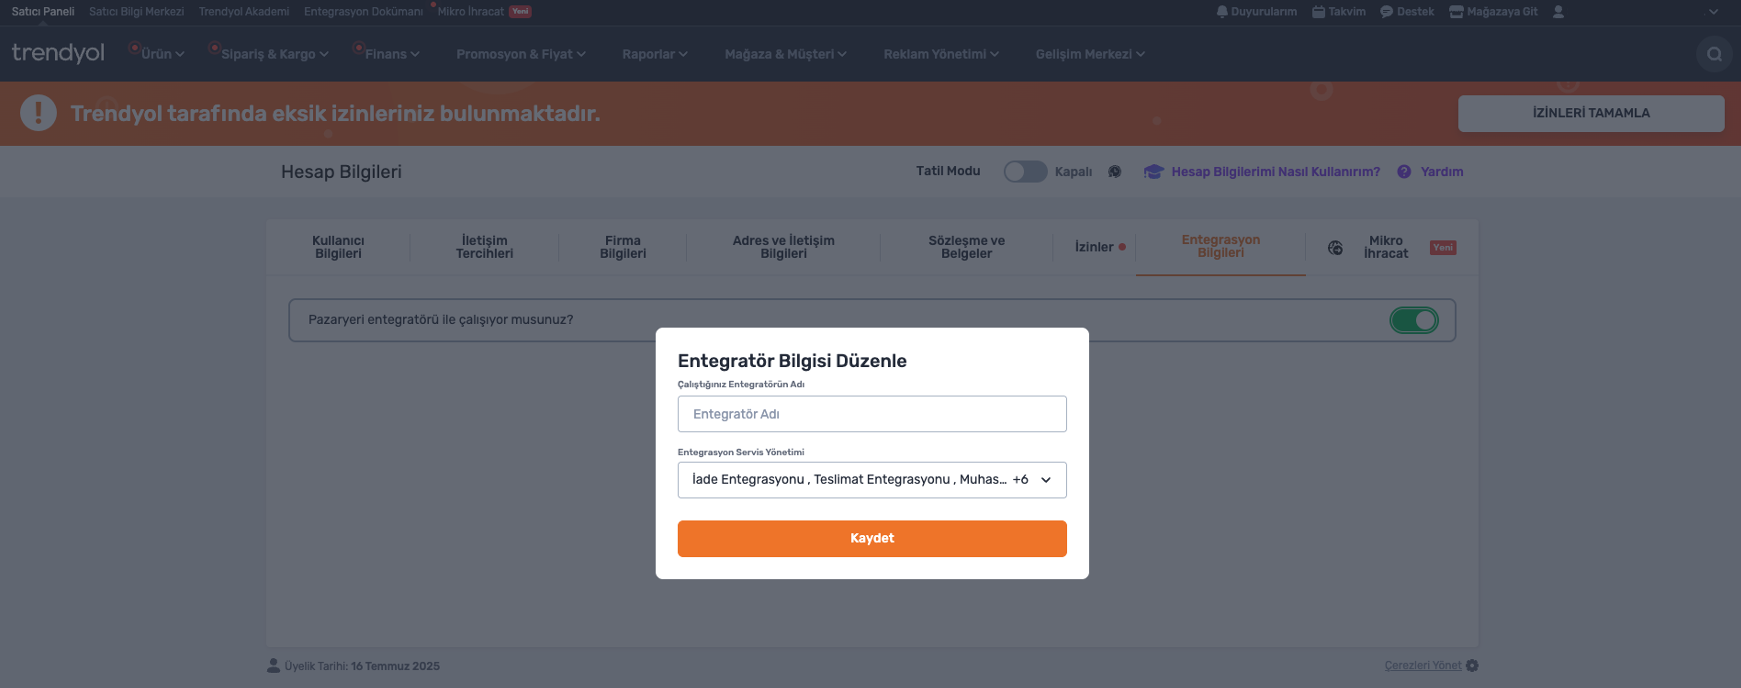The width and height of the screenshot is (1741, 688).
Task: Expand the Raporlar menu
Action: [x=655, y=54]
